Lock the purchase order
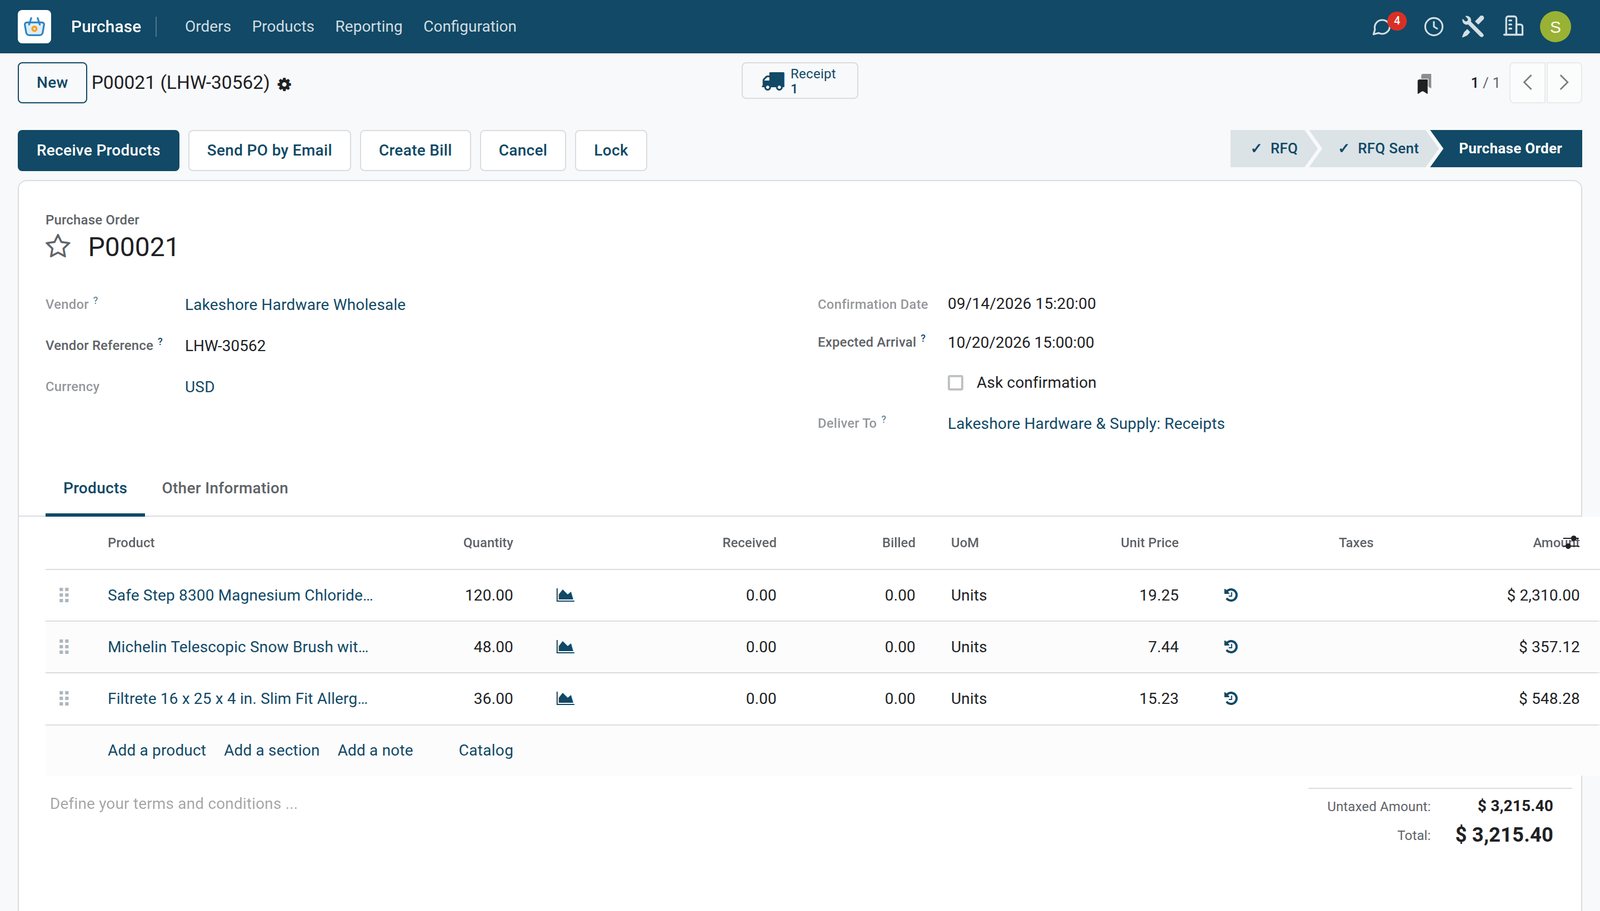1600x911 pixels. (x=611, y=150)
